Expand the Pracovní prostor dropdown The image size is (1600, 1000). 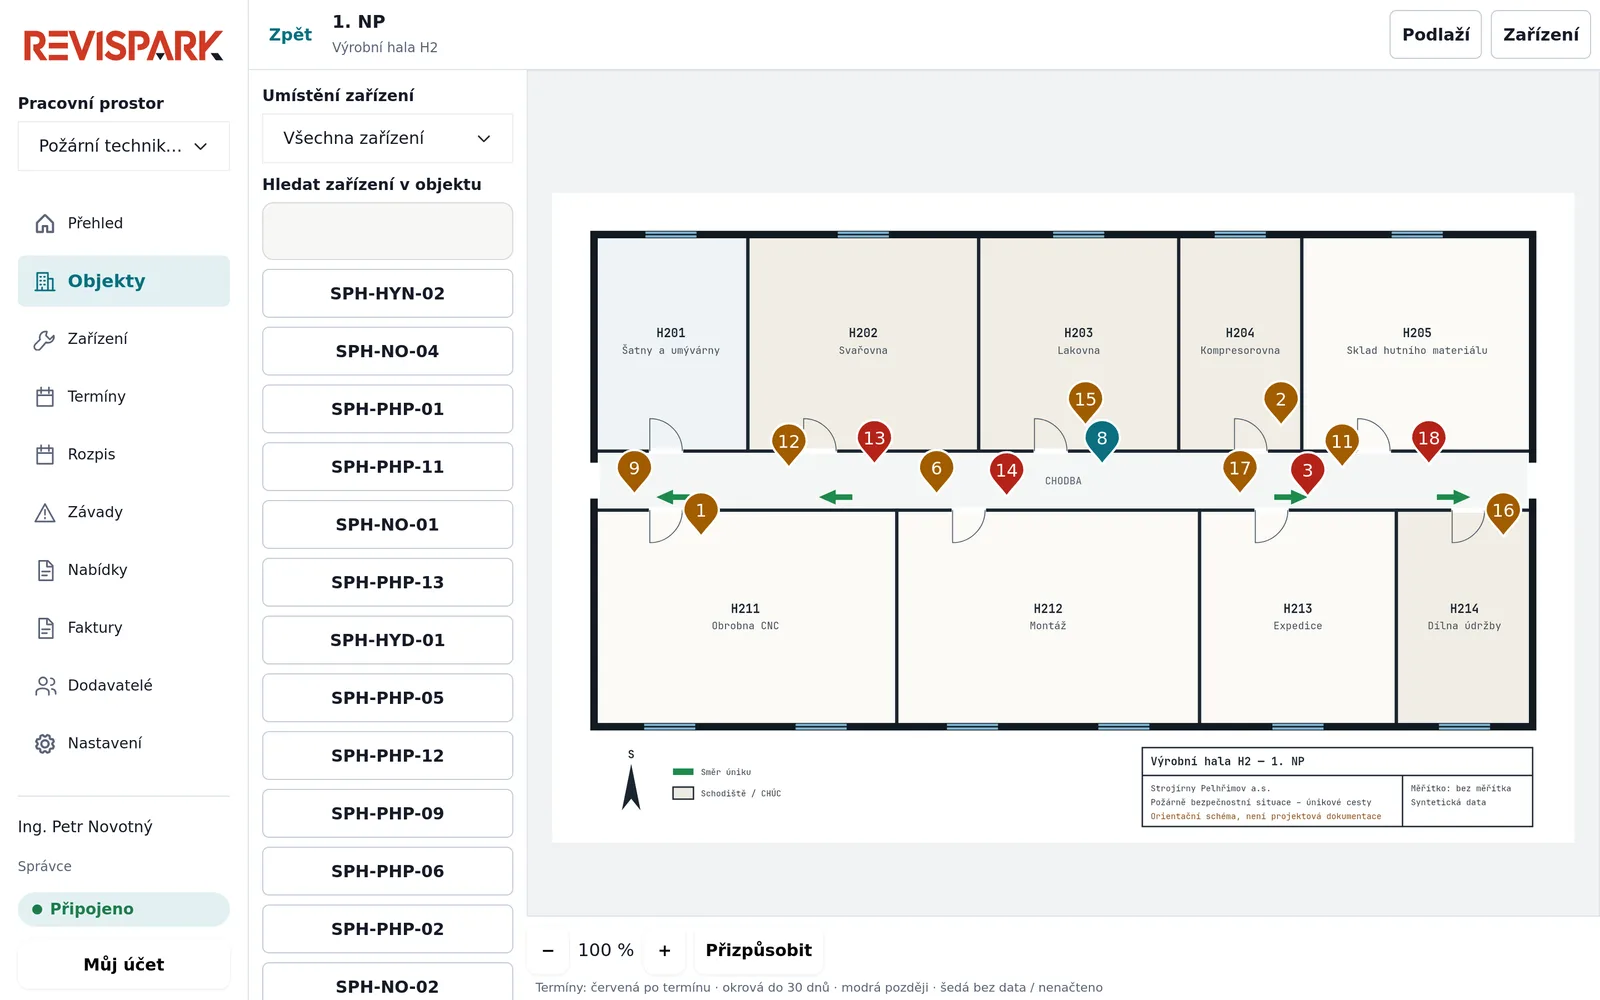pos(124,146)
